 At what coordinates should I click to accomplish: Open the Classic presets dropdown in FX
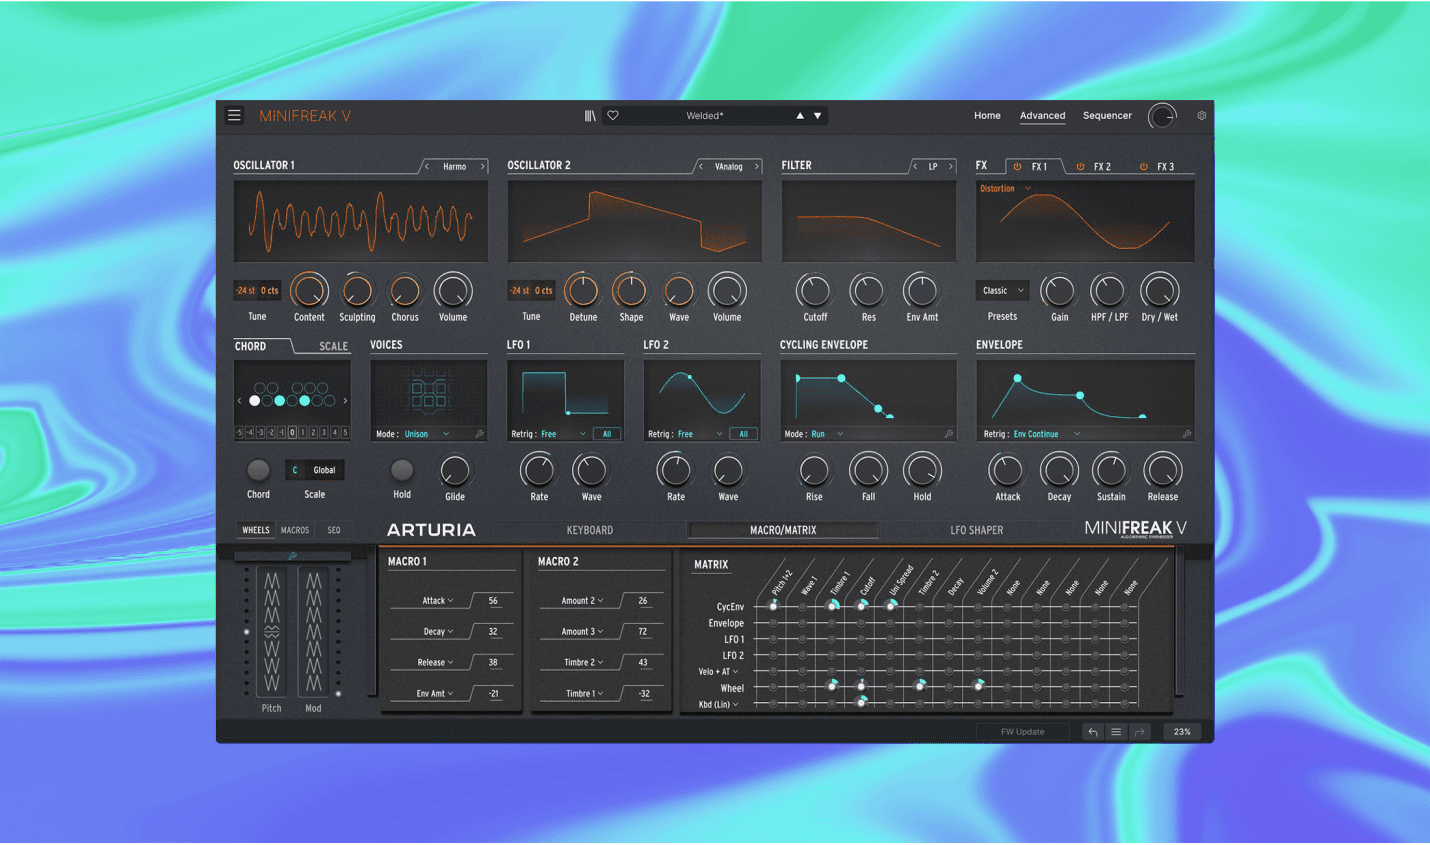click(1001, 290)
